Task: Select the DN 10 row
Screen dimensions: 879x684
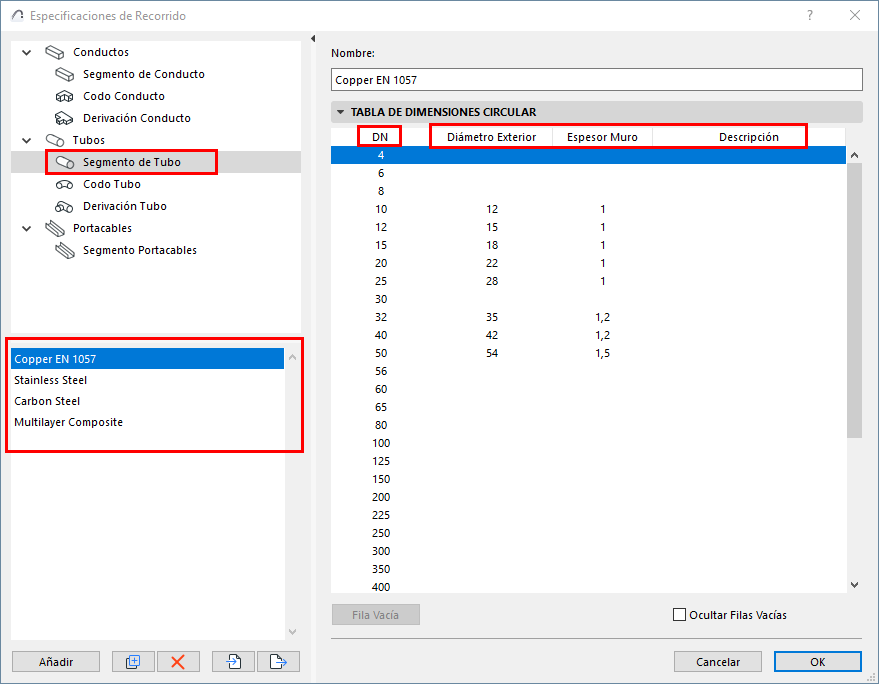Action: coord(588,209)
